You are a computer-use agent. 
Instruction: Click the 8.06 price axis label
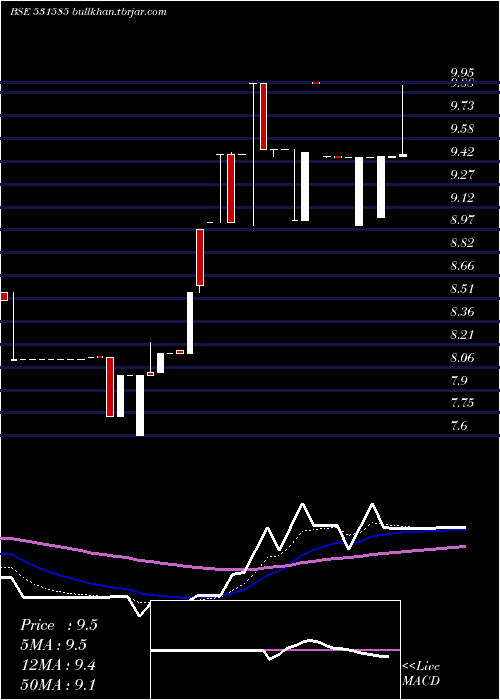point(462,358)
